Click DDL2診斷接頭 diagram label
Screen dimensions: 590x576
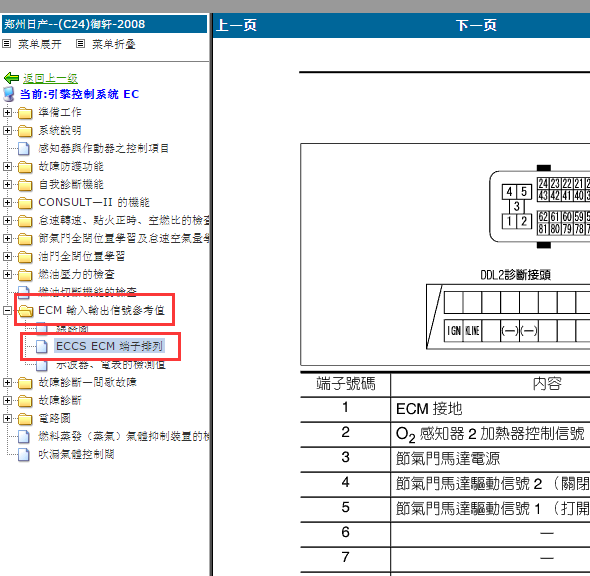[x=515, y=275]
